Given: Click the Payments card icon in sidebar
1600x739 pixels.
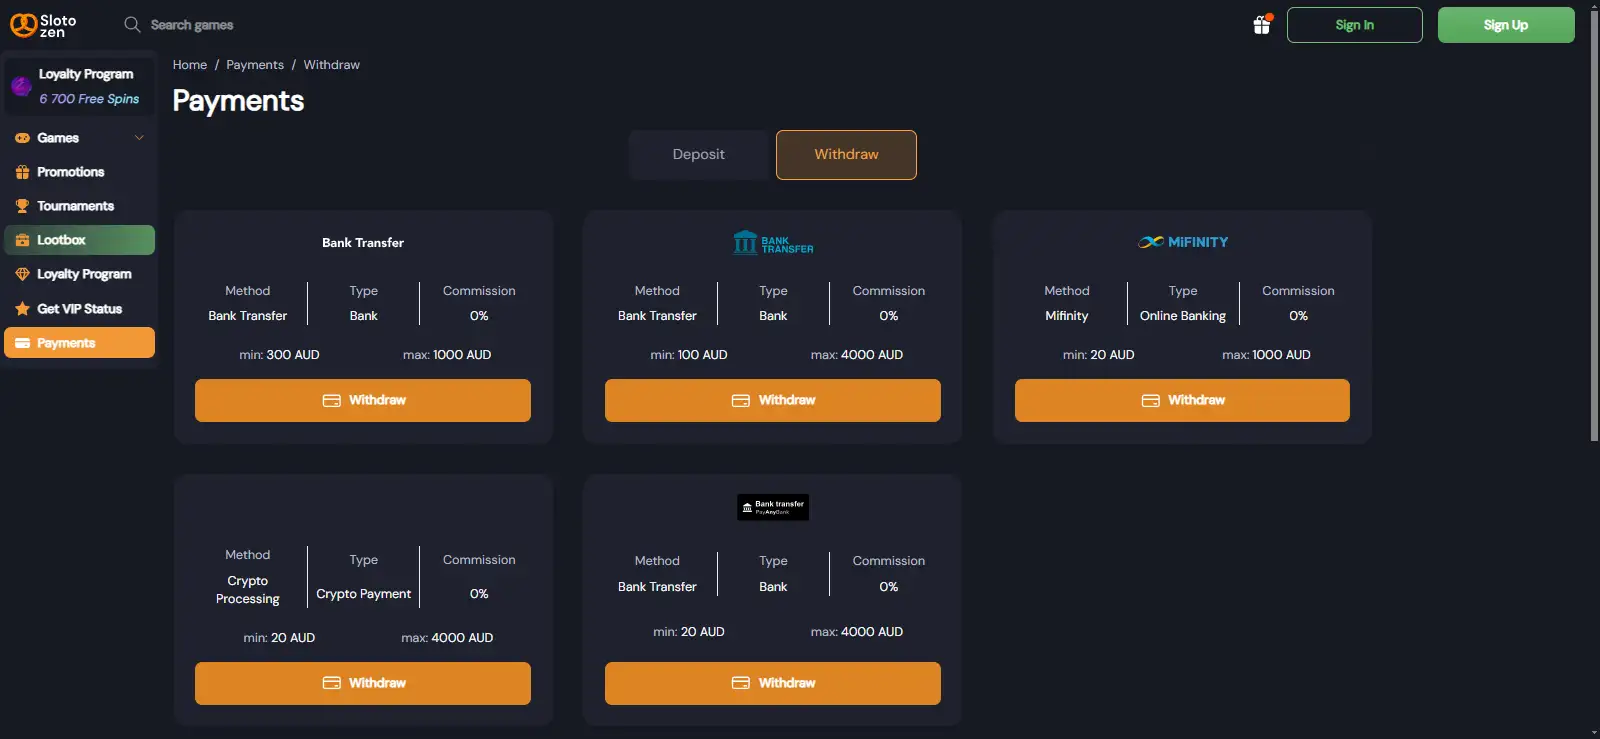Looking at the screenshot, I should 22,343.
